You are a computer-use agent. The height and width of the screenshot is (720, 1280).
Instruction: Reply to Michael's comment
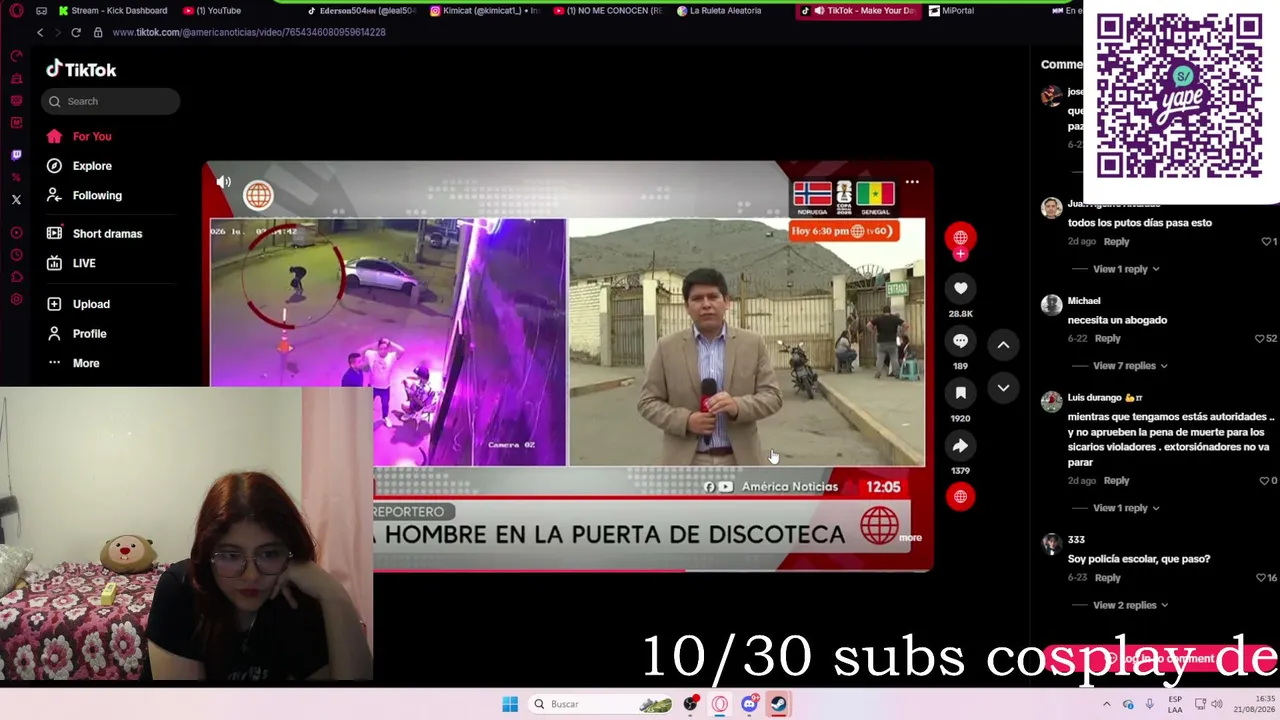click(x=1107, y=339)
